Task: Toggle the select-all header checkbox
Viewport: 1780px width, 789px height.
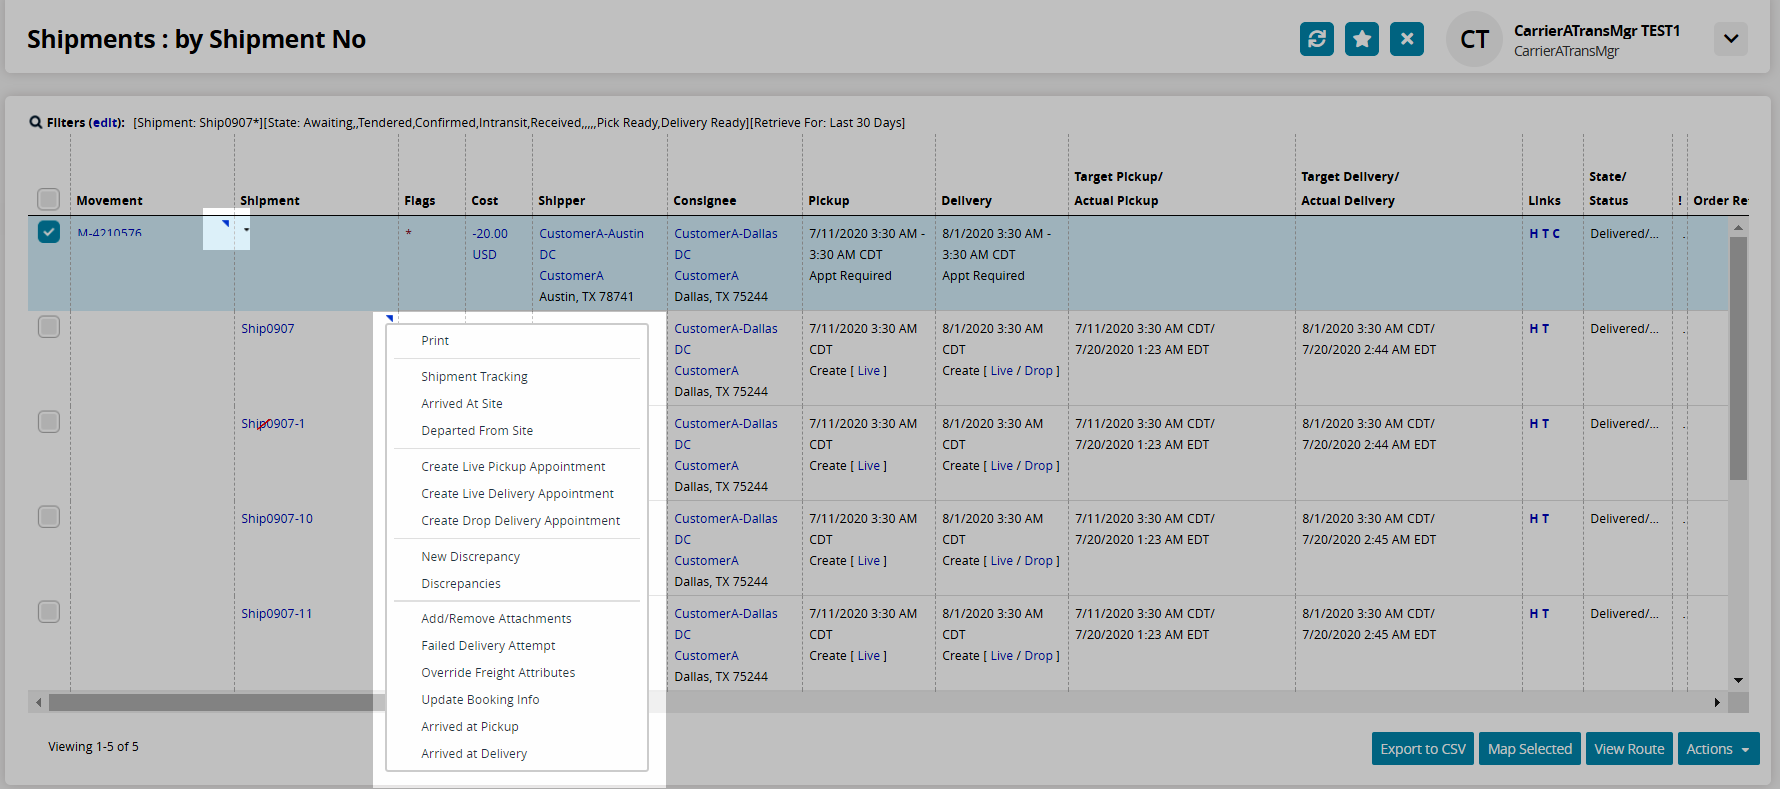Action: [x=49, y=199]
